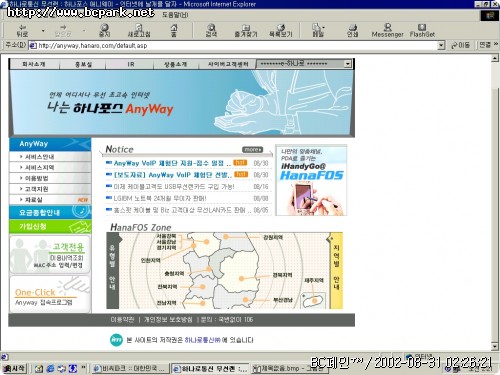
Task: Click the FlashGet toolbar icon
Action: pyautogui.click(x=422, y=30)
